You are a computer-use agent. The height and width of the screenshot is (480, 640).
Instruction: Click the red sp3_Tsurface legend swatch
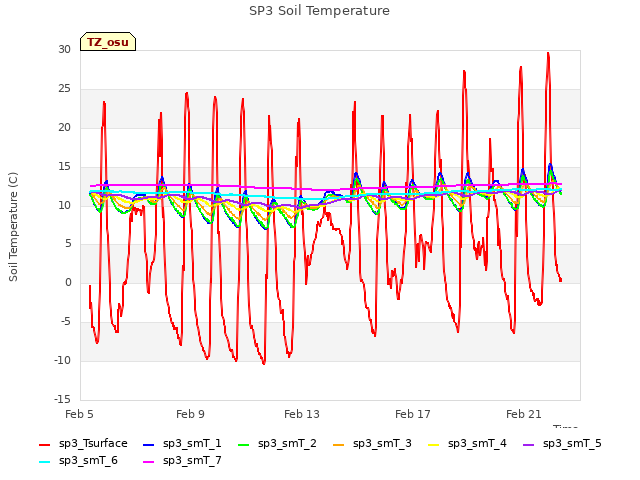[44, 444]
